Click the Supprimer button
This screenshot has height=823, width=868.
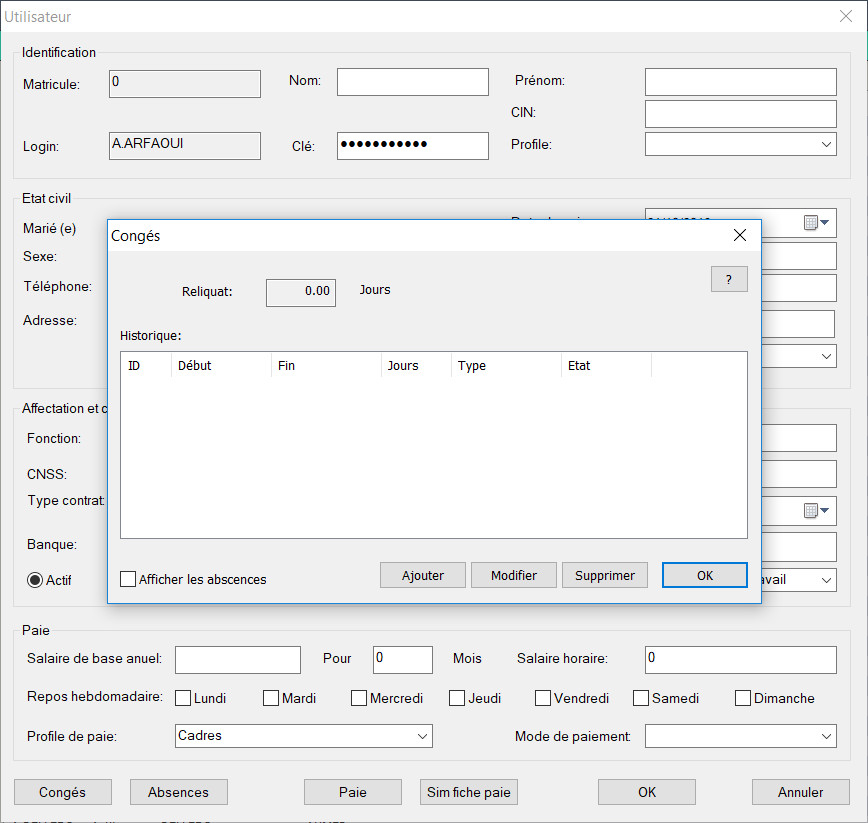[605, 575]
